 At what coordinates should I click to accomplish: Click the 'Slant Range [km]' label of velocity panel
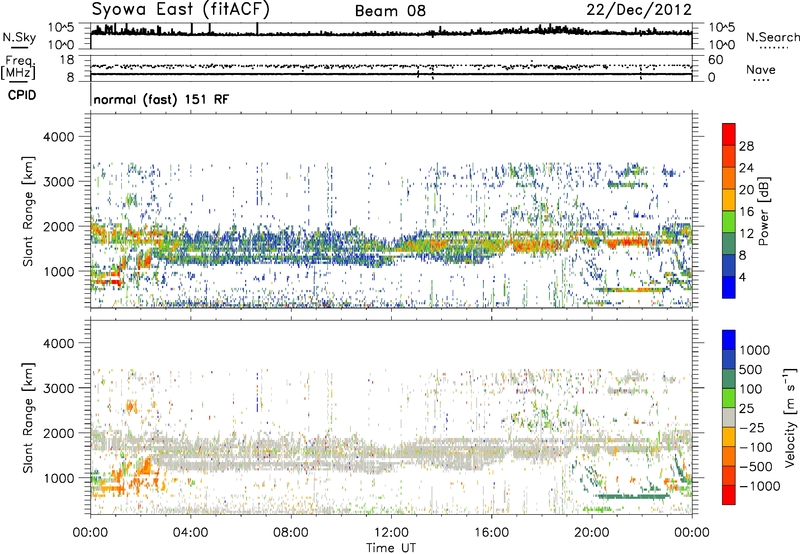pos(28,418)
